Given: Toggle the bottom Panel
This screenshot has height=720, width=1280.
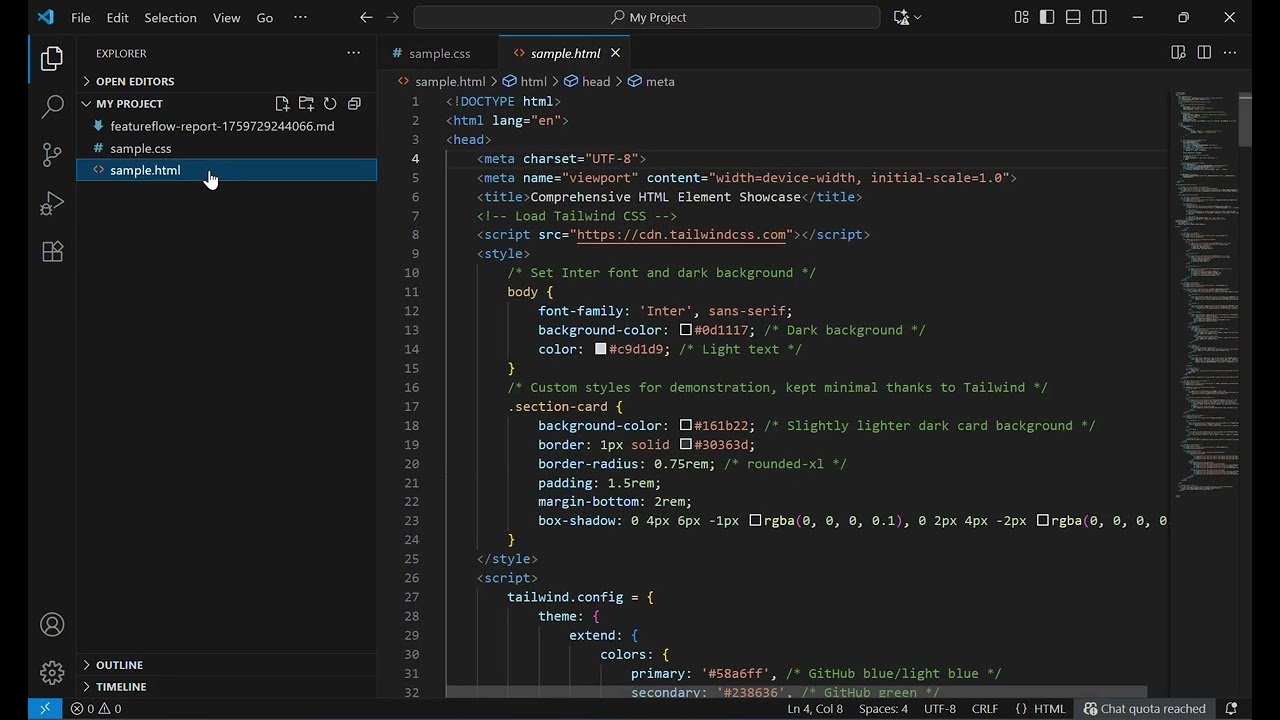Looking at the screenshot, I should click(x=1073, y=17).
